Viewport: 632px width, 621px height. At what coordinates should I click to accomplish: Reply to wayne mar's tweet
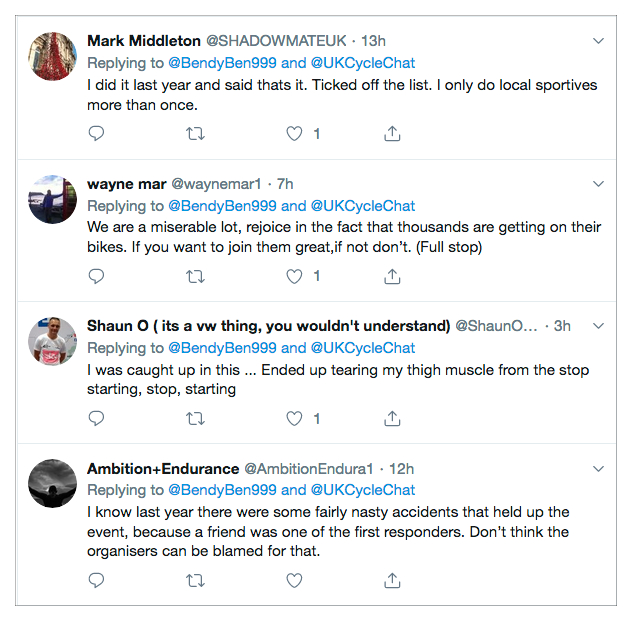pos(96,276)
